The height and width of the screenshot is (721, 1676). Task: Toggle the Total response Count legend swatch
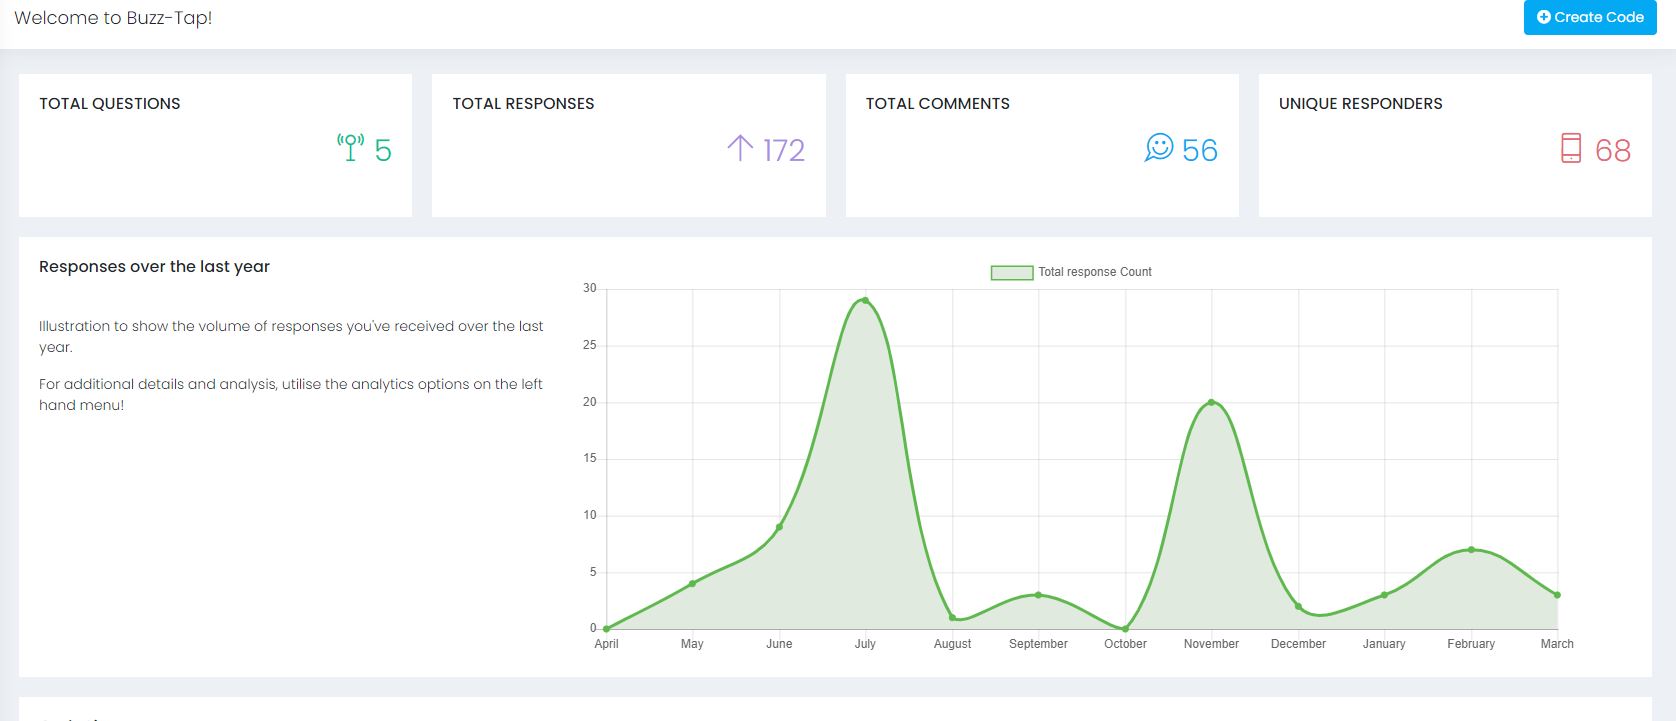pyautogui.click(x=1011, y=272)
